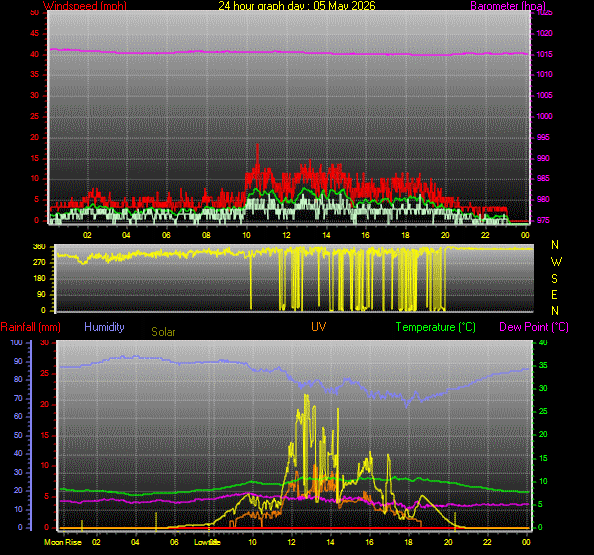Click the S compass direction label

[x=554, y=279]
